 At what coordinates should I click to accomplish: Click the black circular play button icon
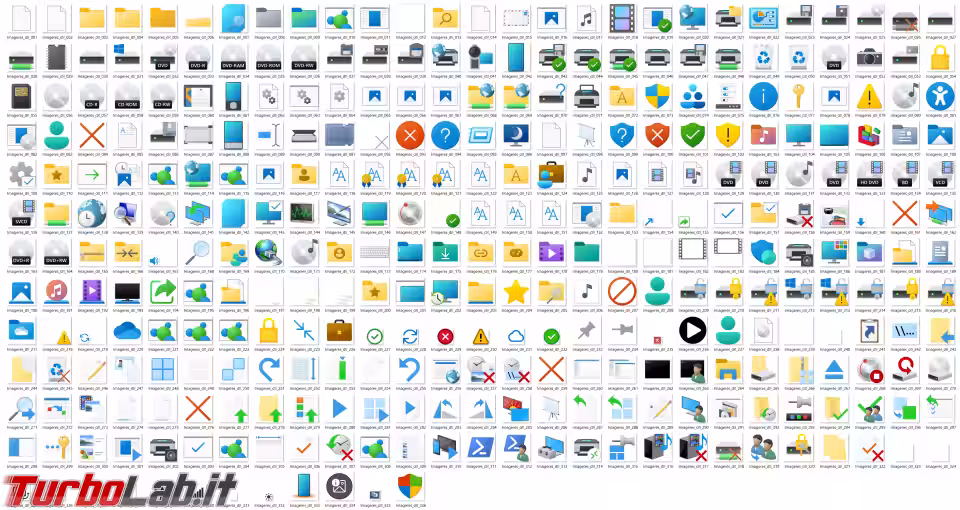(x=692, y=331)
